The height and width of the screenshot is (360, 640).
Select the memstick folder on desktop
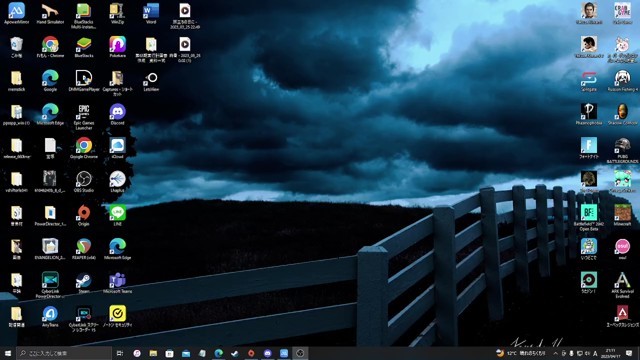[x=16, y=80]
